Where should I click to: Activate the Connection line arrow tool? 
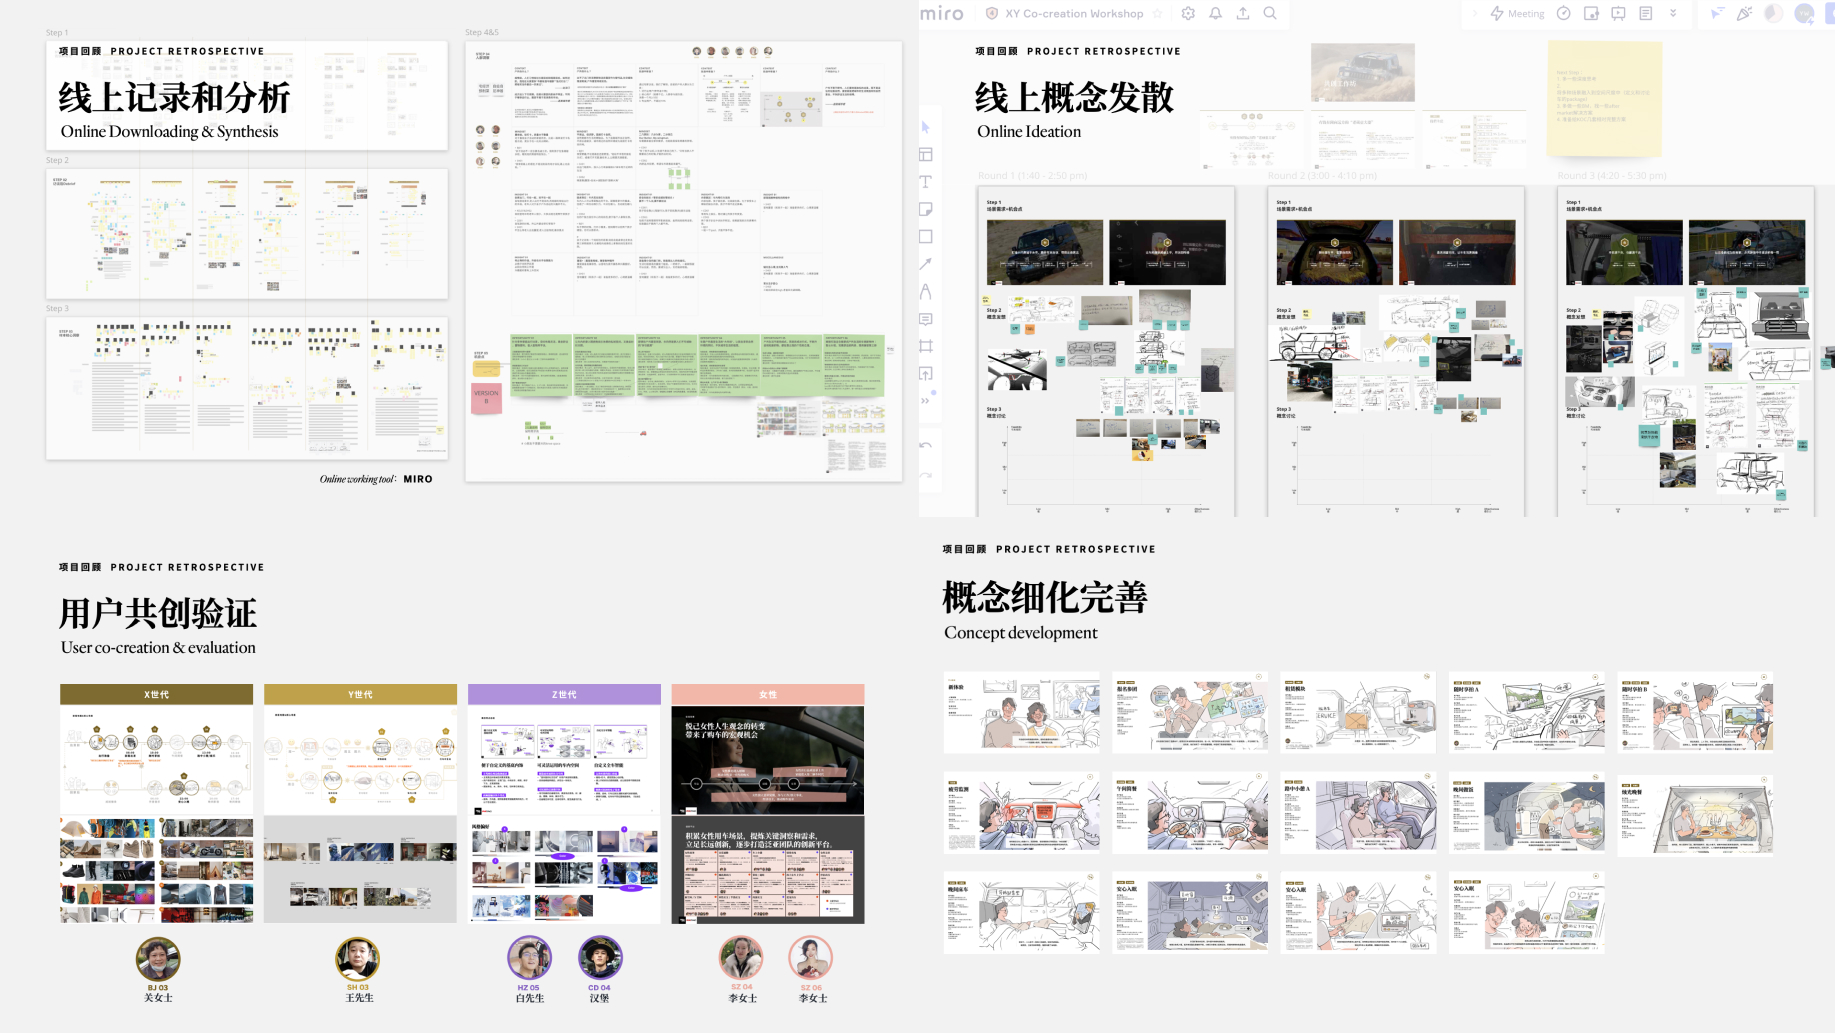(x=926, y=264)
